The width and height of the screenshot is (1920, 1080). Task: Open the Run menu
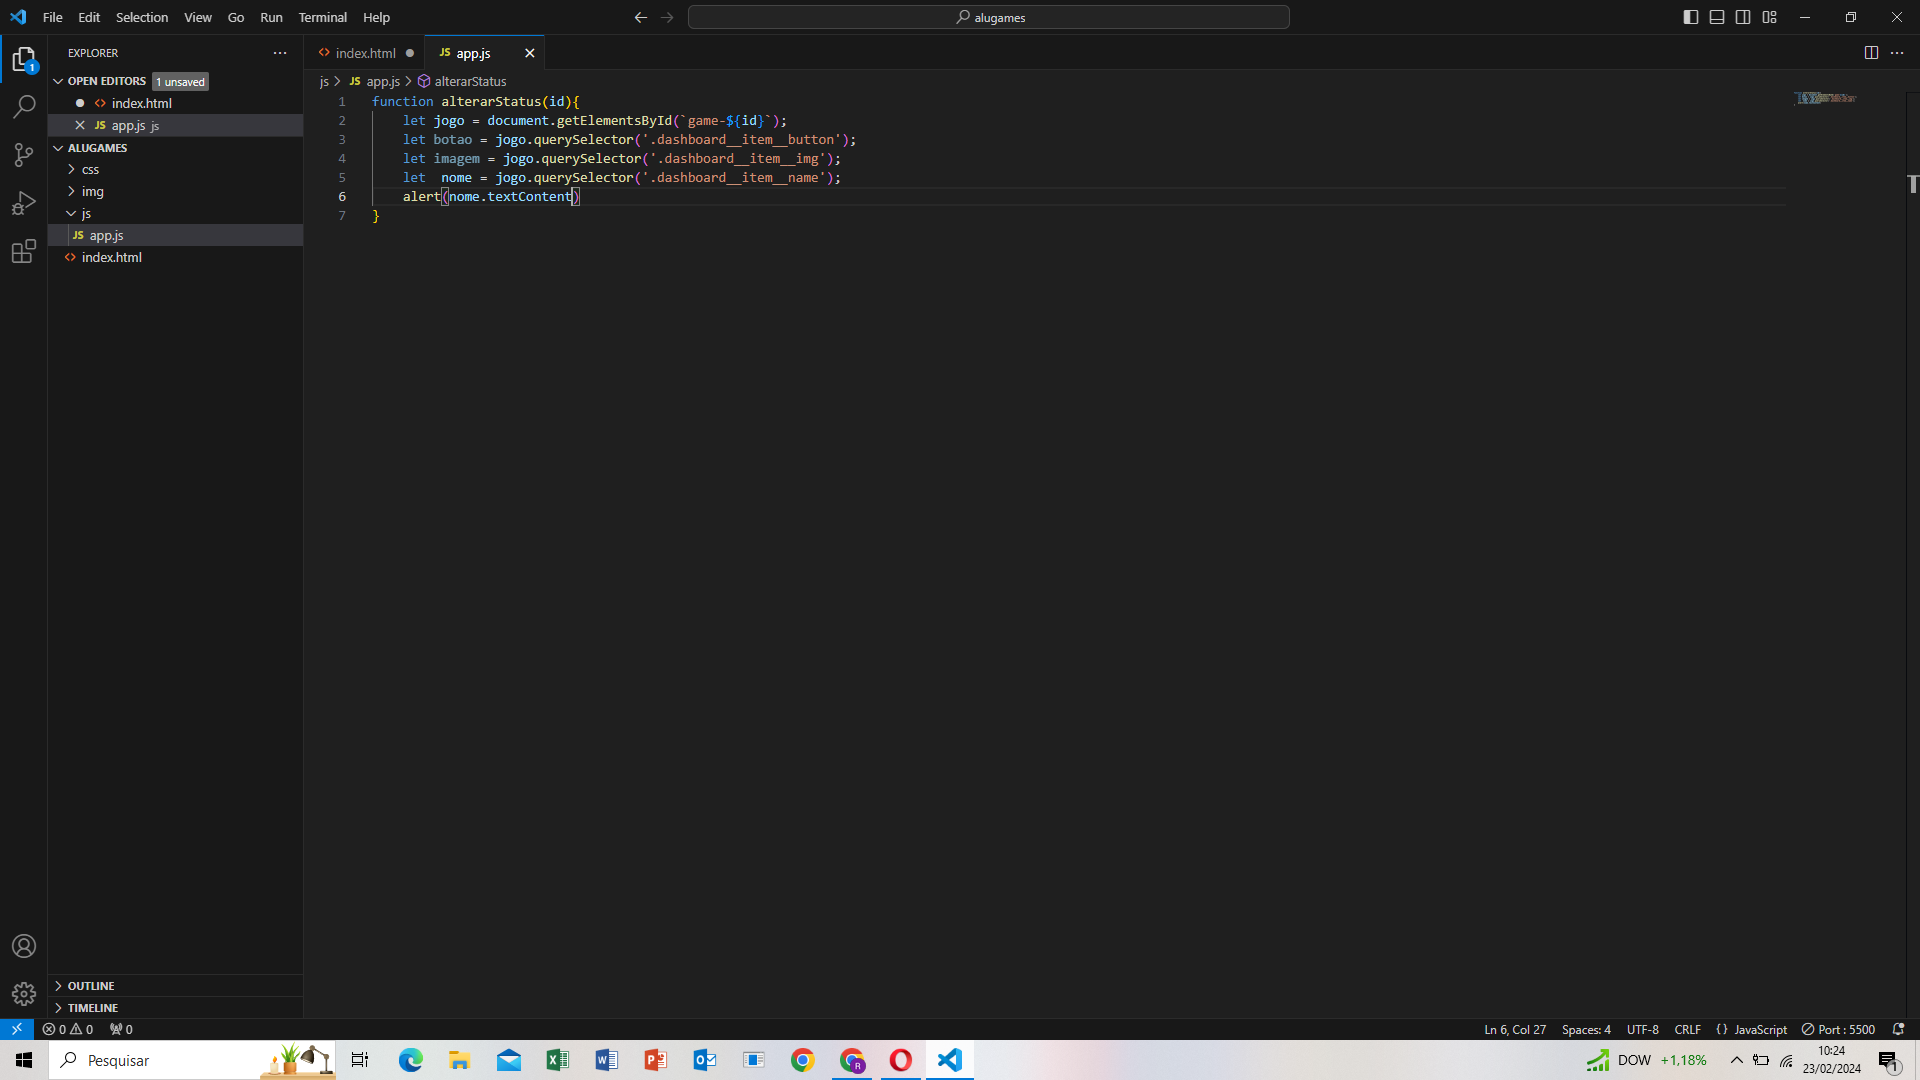coord(271,17)
